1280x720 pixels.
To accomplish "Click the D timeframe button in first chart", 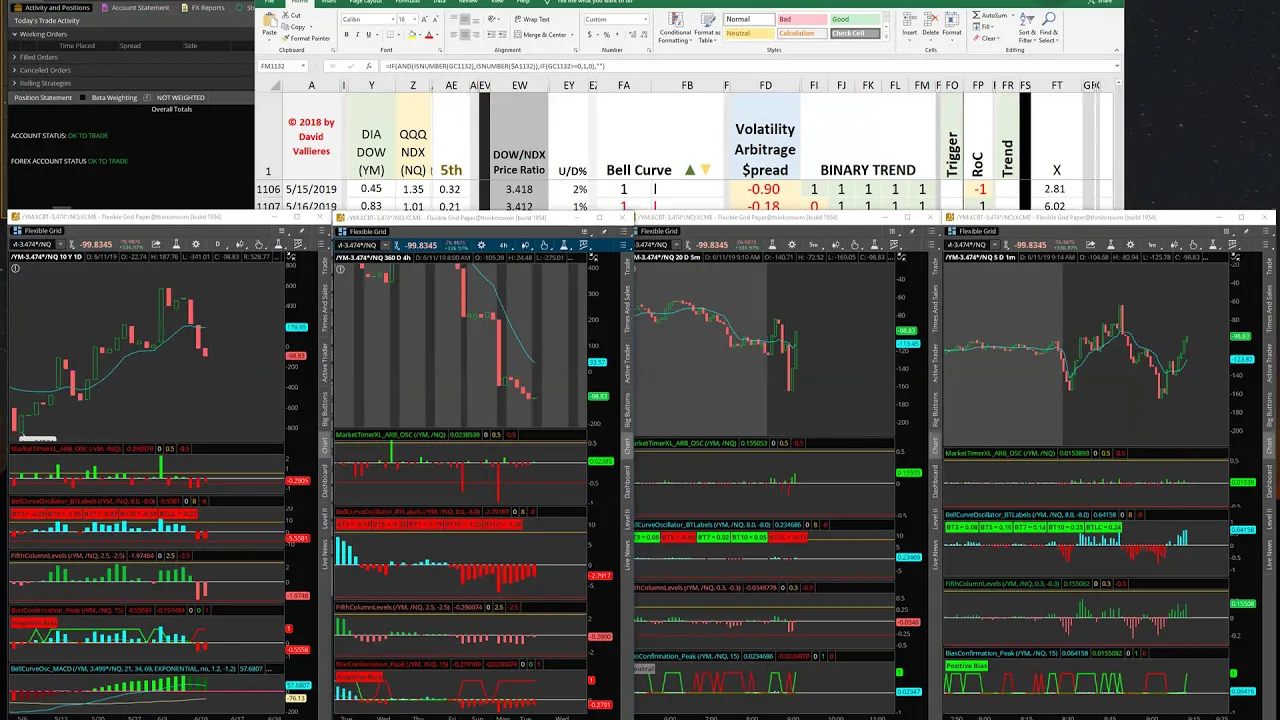I will pyautogui.click(x=217, y=244).
